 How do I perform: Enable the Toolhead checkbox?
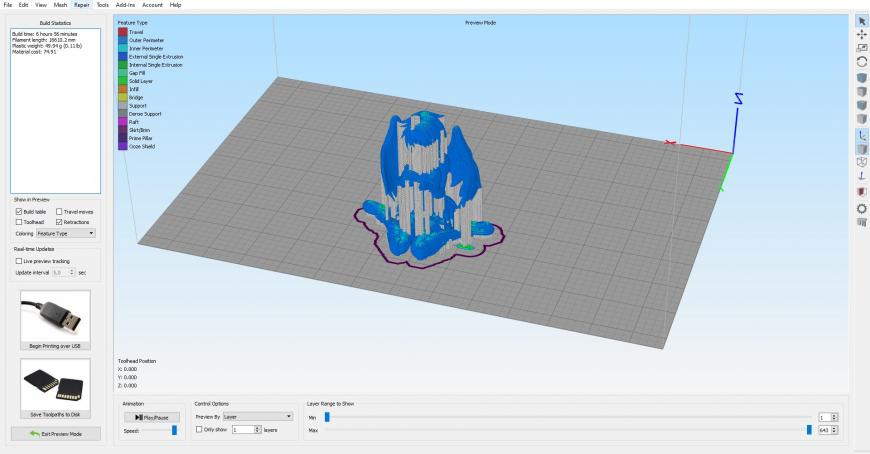coord(19,222)
